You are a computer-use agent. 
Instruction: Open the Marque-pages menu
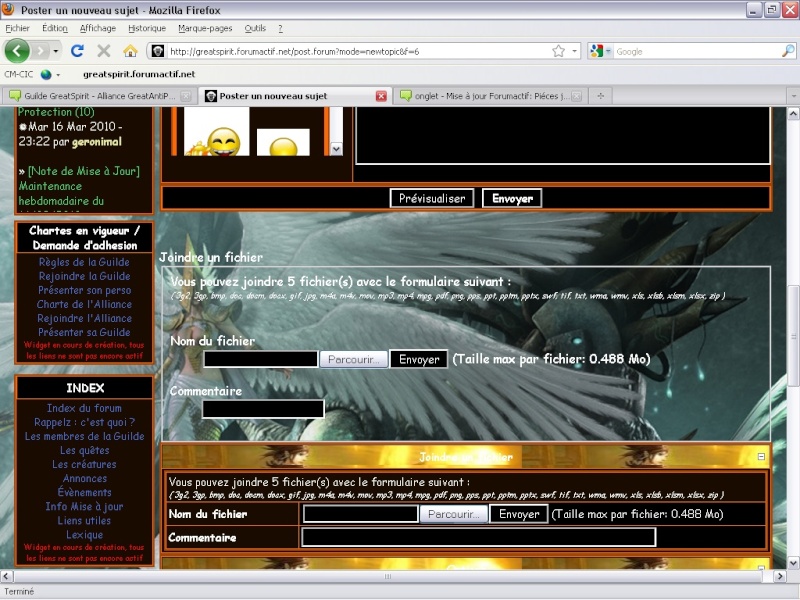(205, 29)
